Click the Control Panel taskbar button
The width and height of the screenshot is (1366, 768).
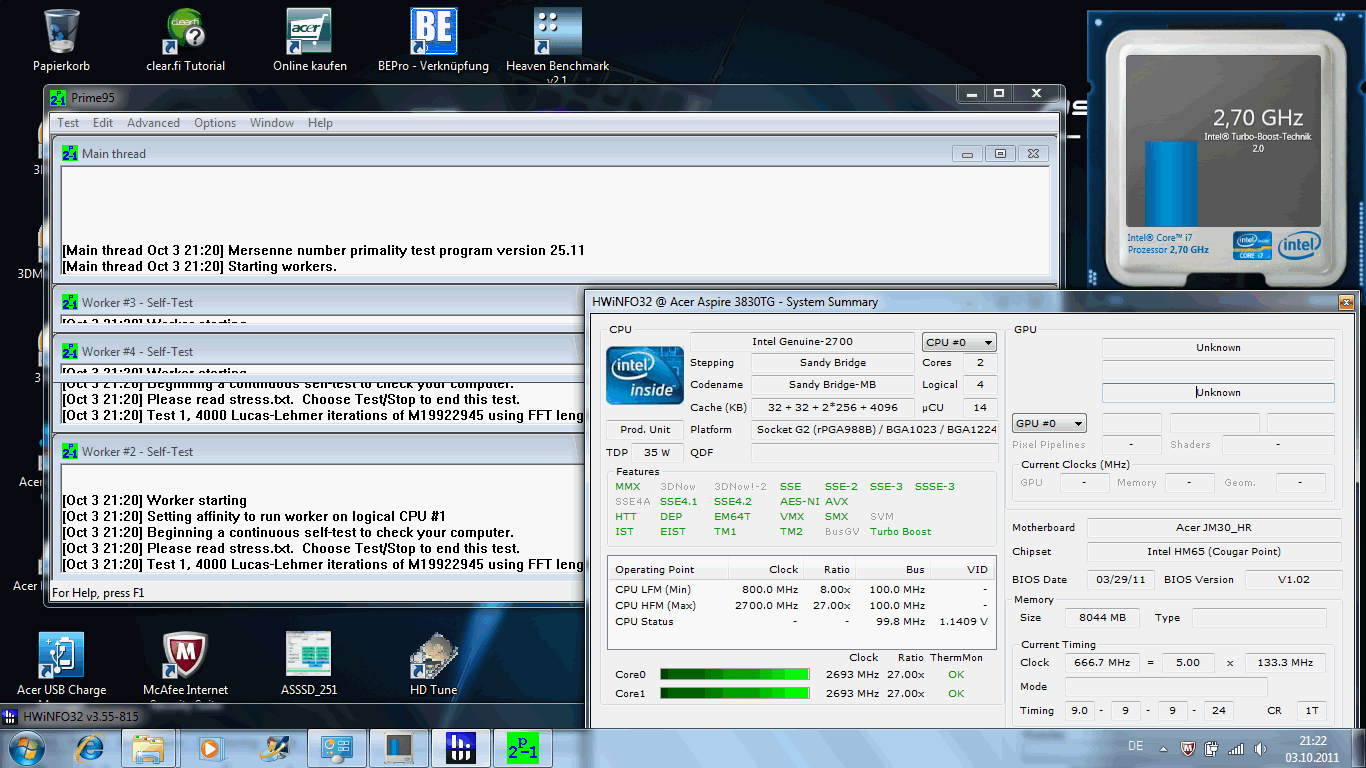tap(336, 748)
